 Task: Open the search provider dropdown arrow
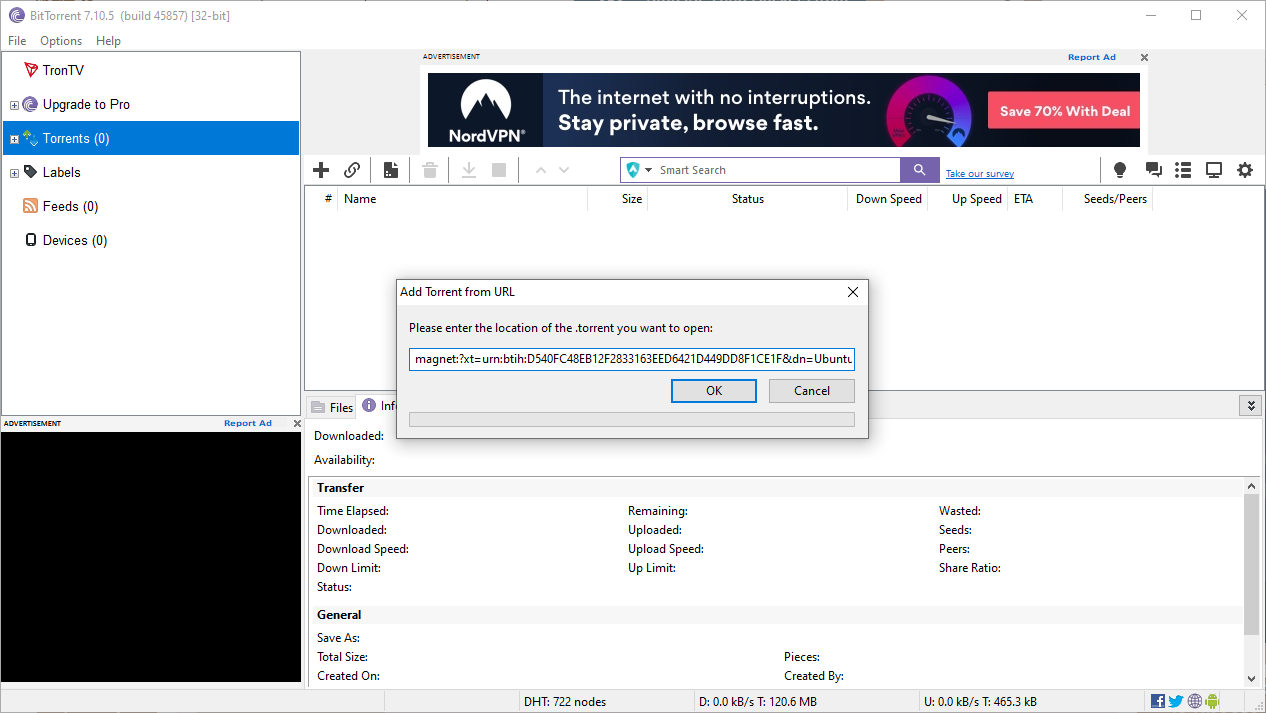click(648, 170)
